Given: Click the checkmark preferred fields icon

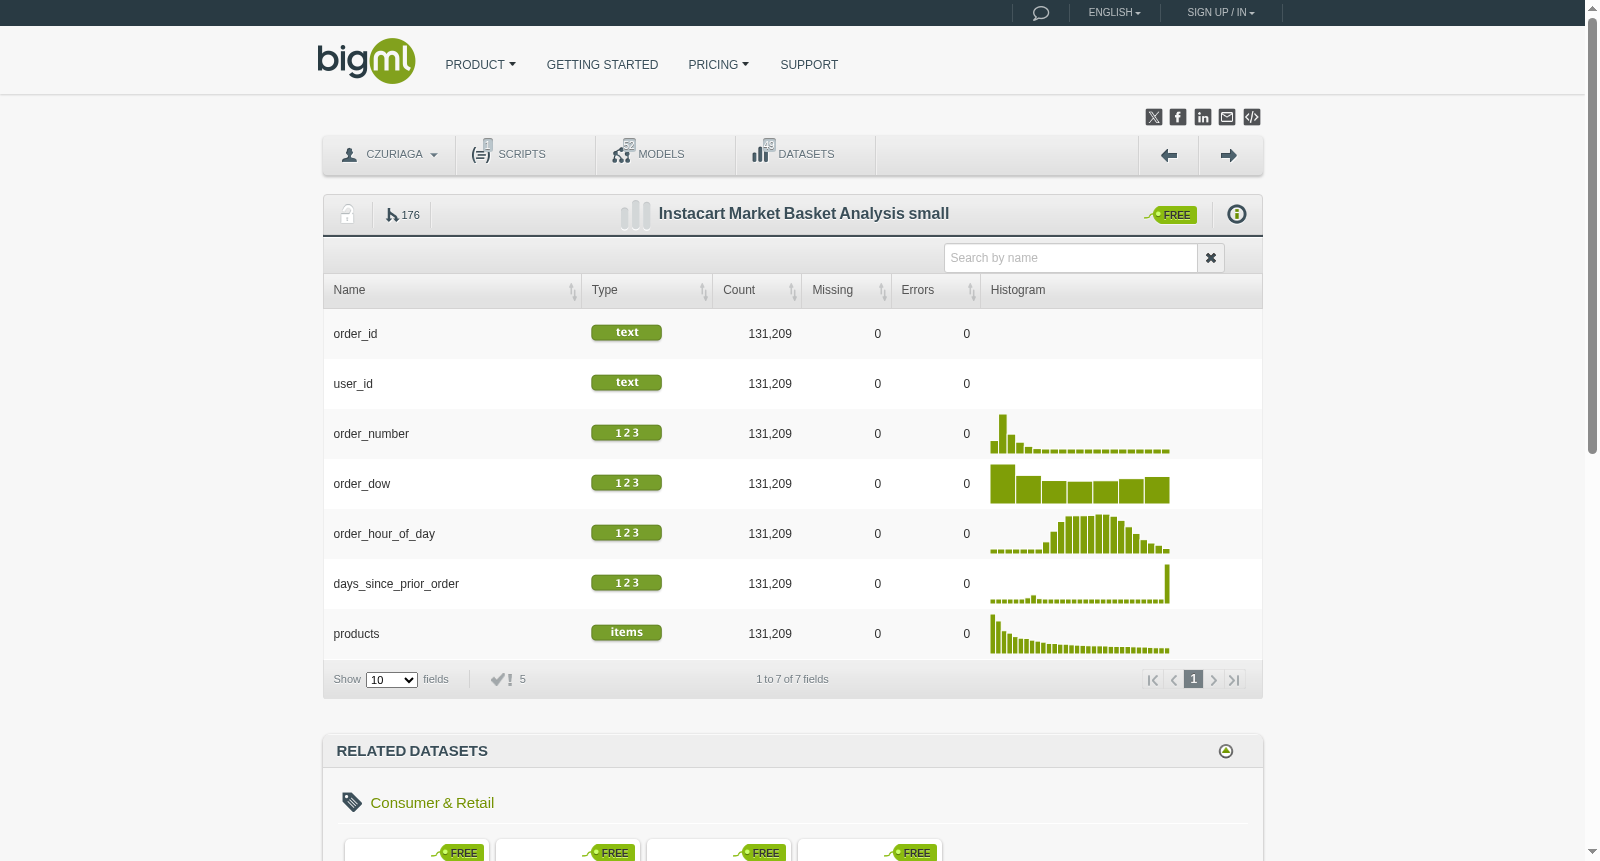Looking at the screenshot, I should 502,680.
